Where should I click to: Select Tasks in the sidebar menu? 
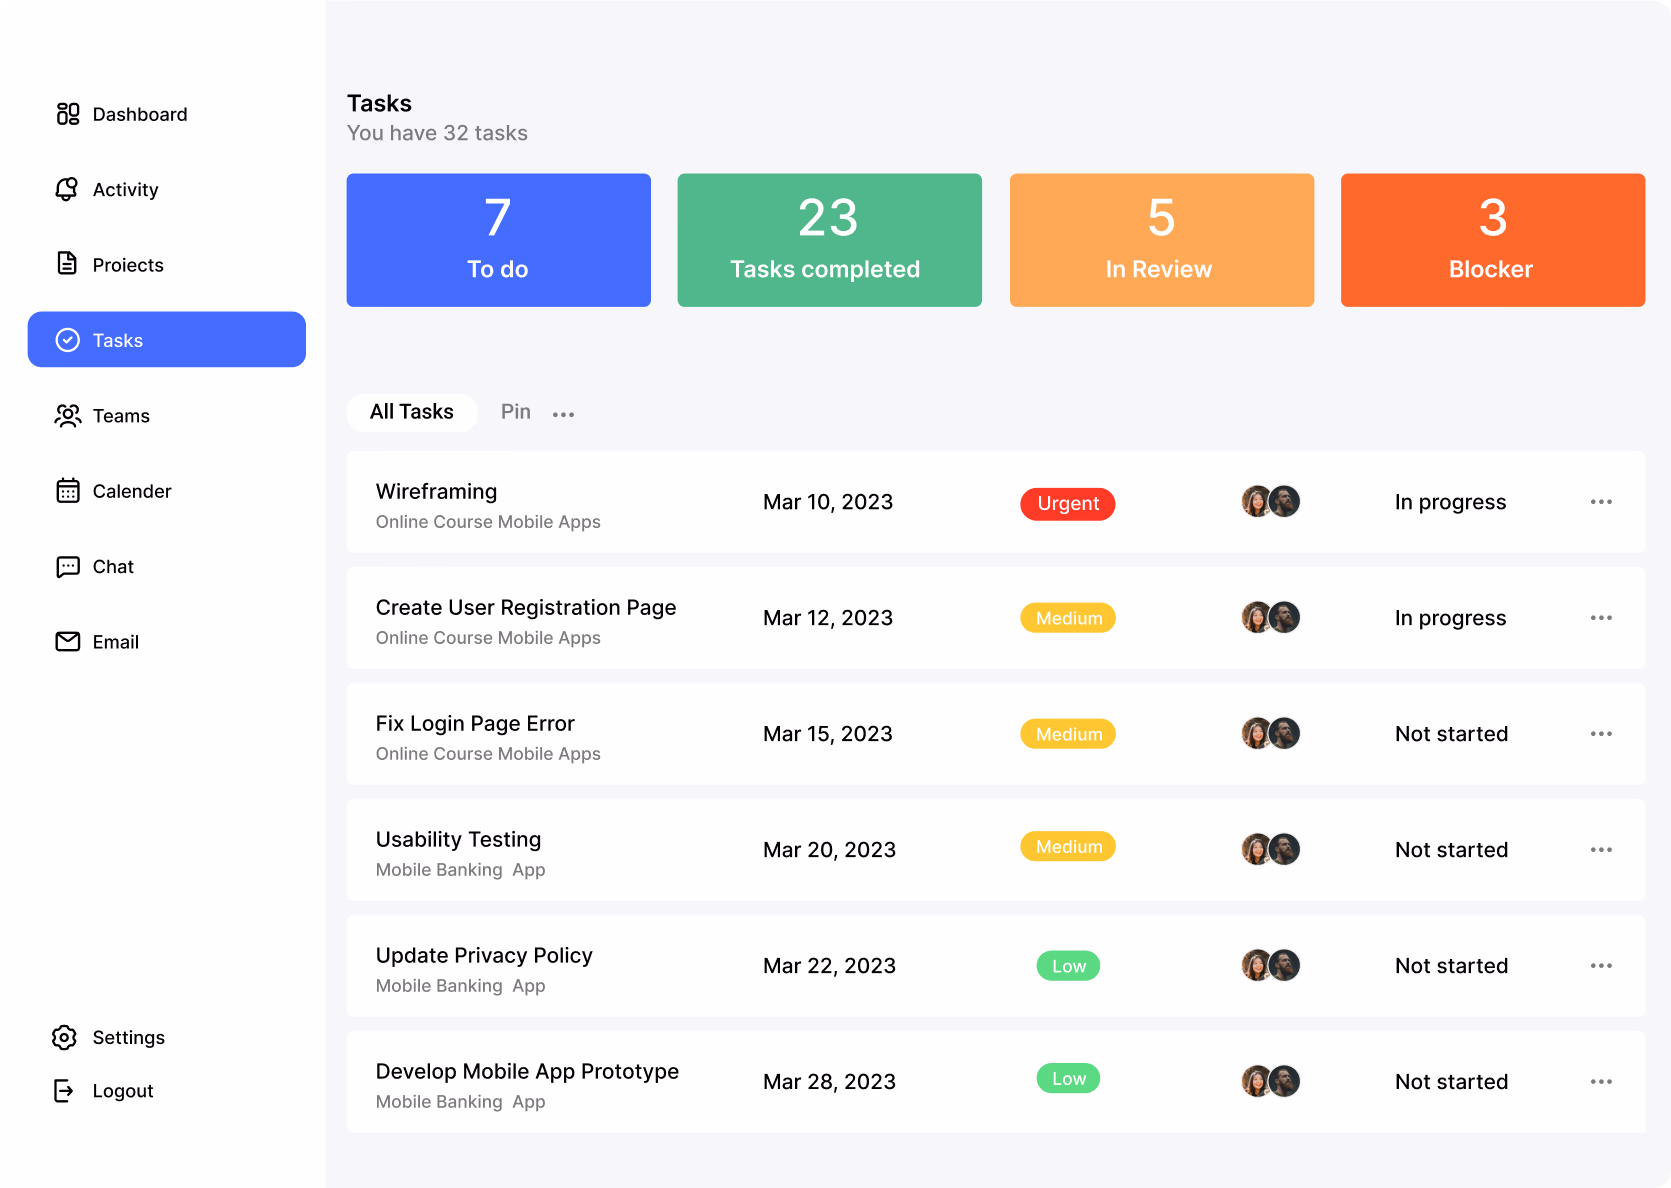pyautogui.click(x=167, y=340)
